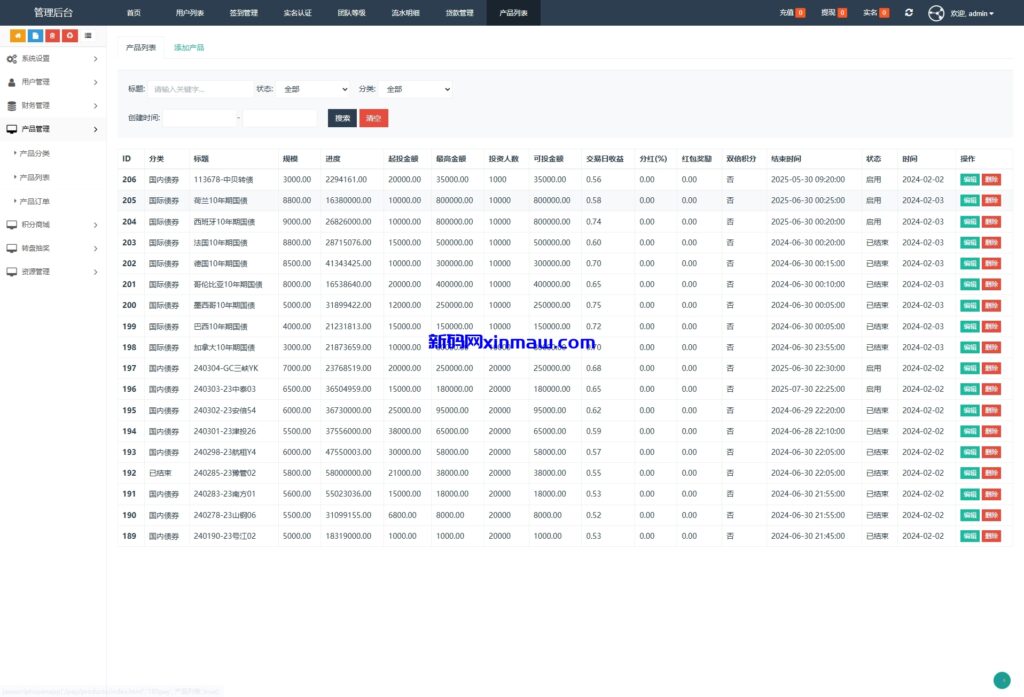Click the blue document shortcut icon
Screen dimensions: 1024x697
click(x=35, y=36)
